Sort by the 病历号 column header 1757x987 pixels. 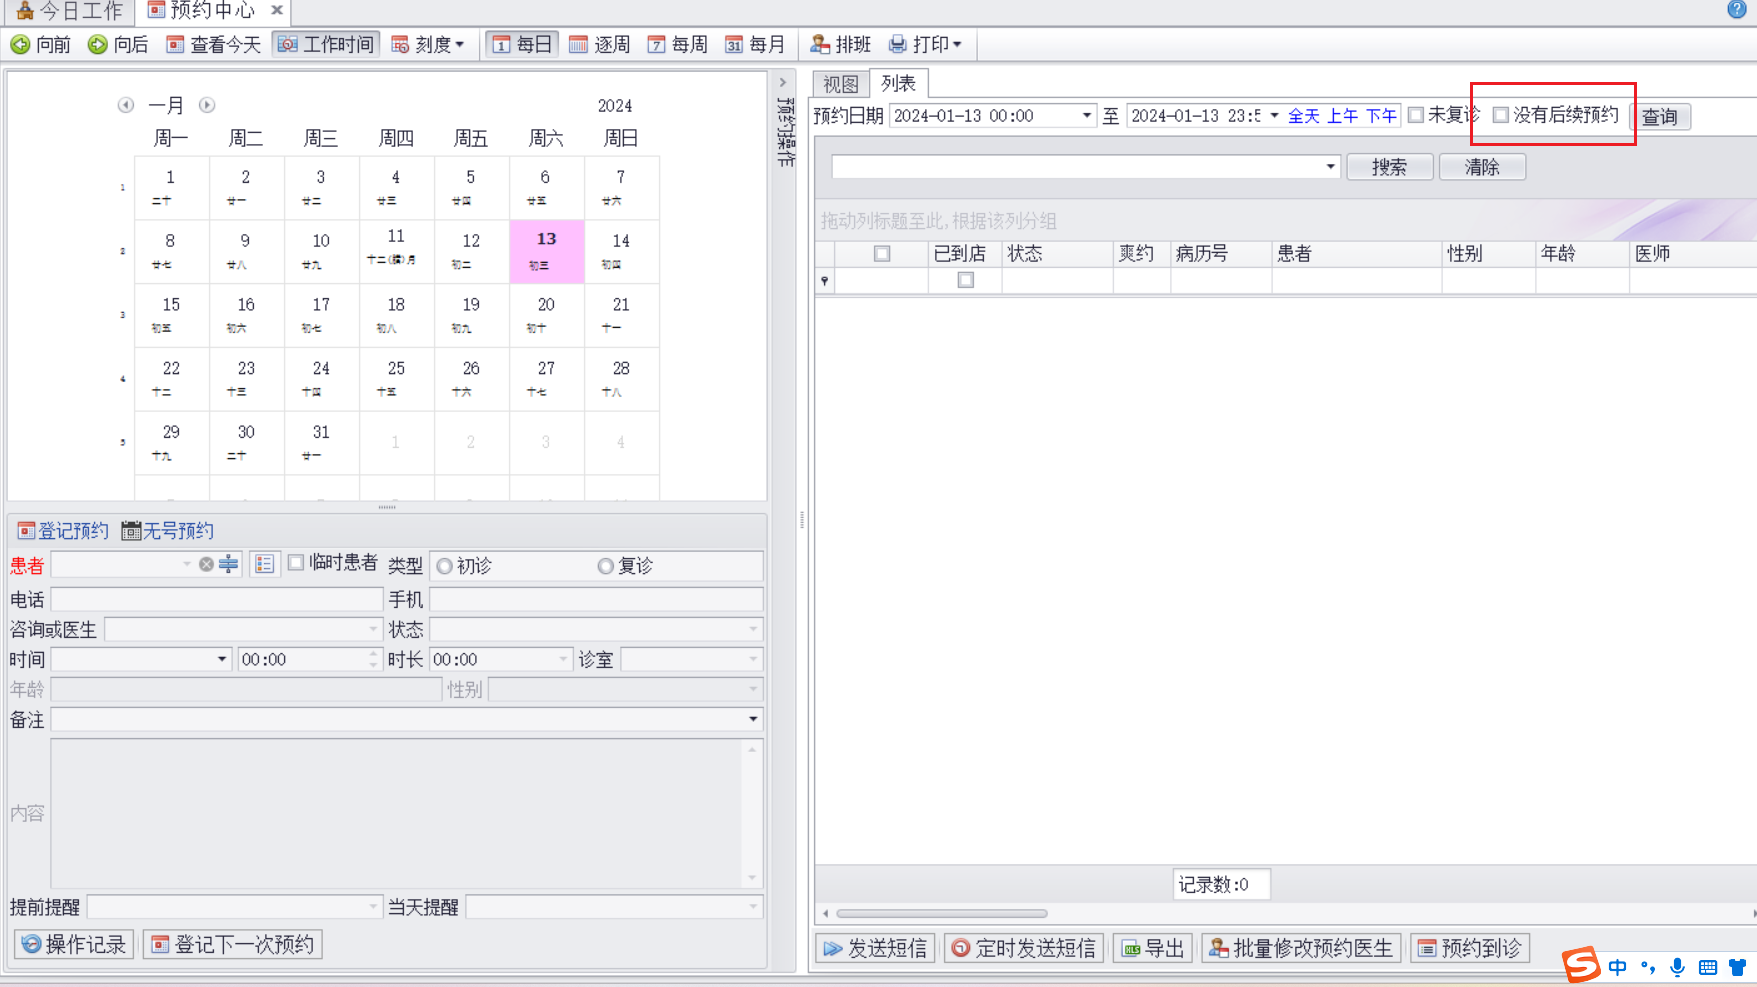pos(1220,254)
